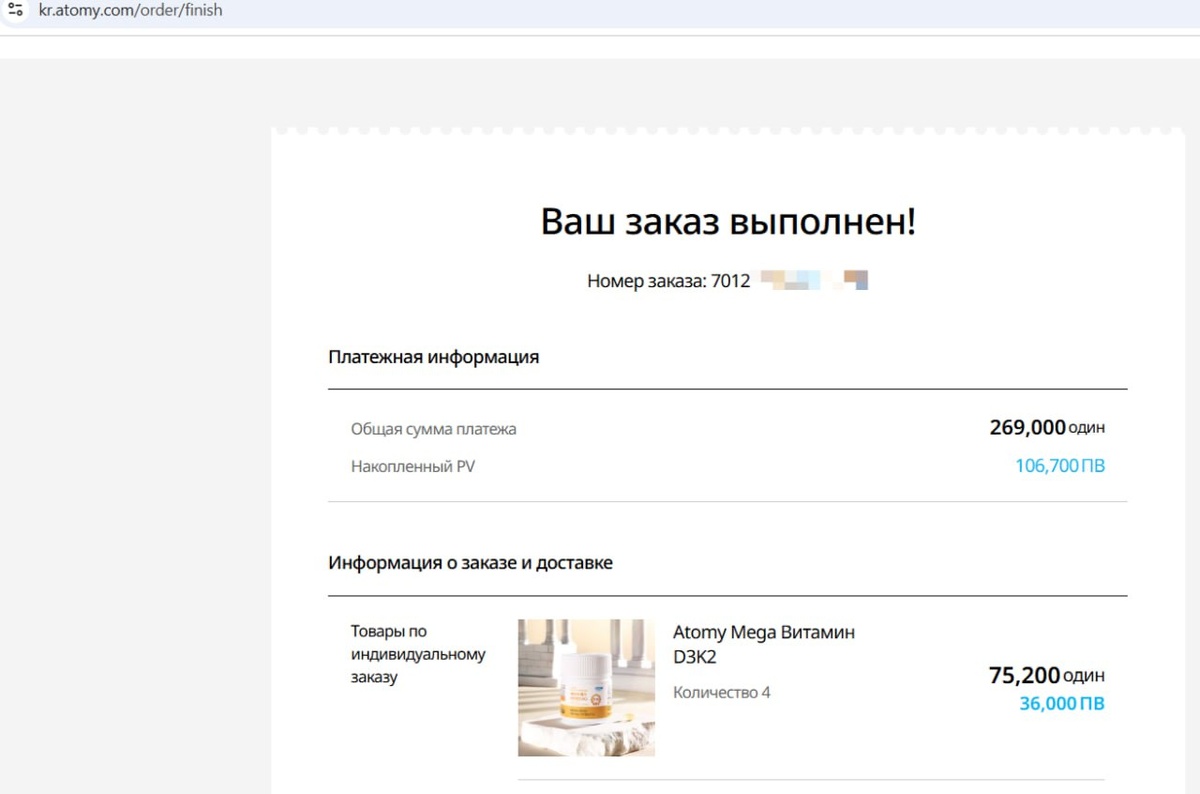This screenshot has width=1200, height=794.
Task: Select the label 'Товары по индивидуальному заказу'
Action: click(418, 654)
